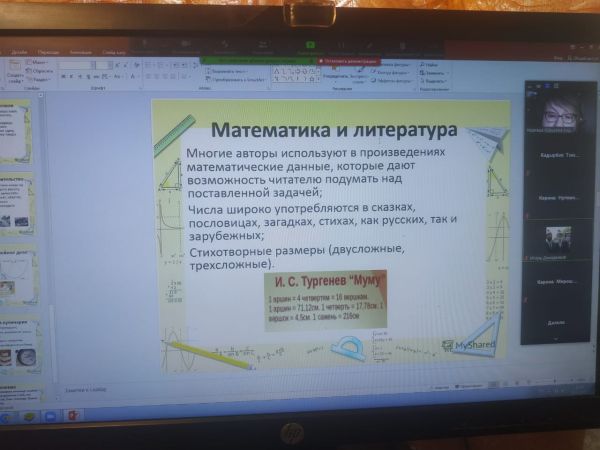Toggle italic text formatting
The width and height of the screenshot is (600, 450).
pyautogui.click(x=70, y=77)
